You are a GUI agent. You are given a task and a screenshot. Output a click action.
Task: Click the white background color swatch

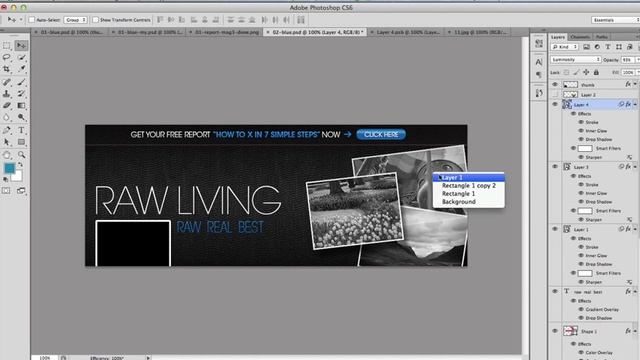tap(18, 177)
